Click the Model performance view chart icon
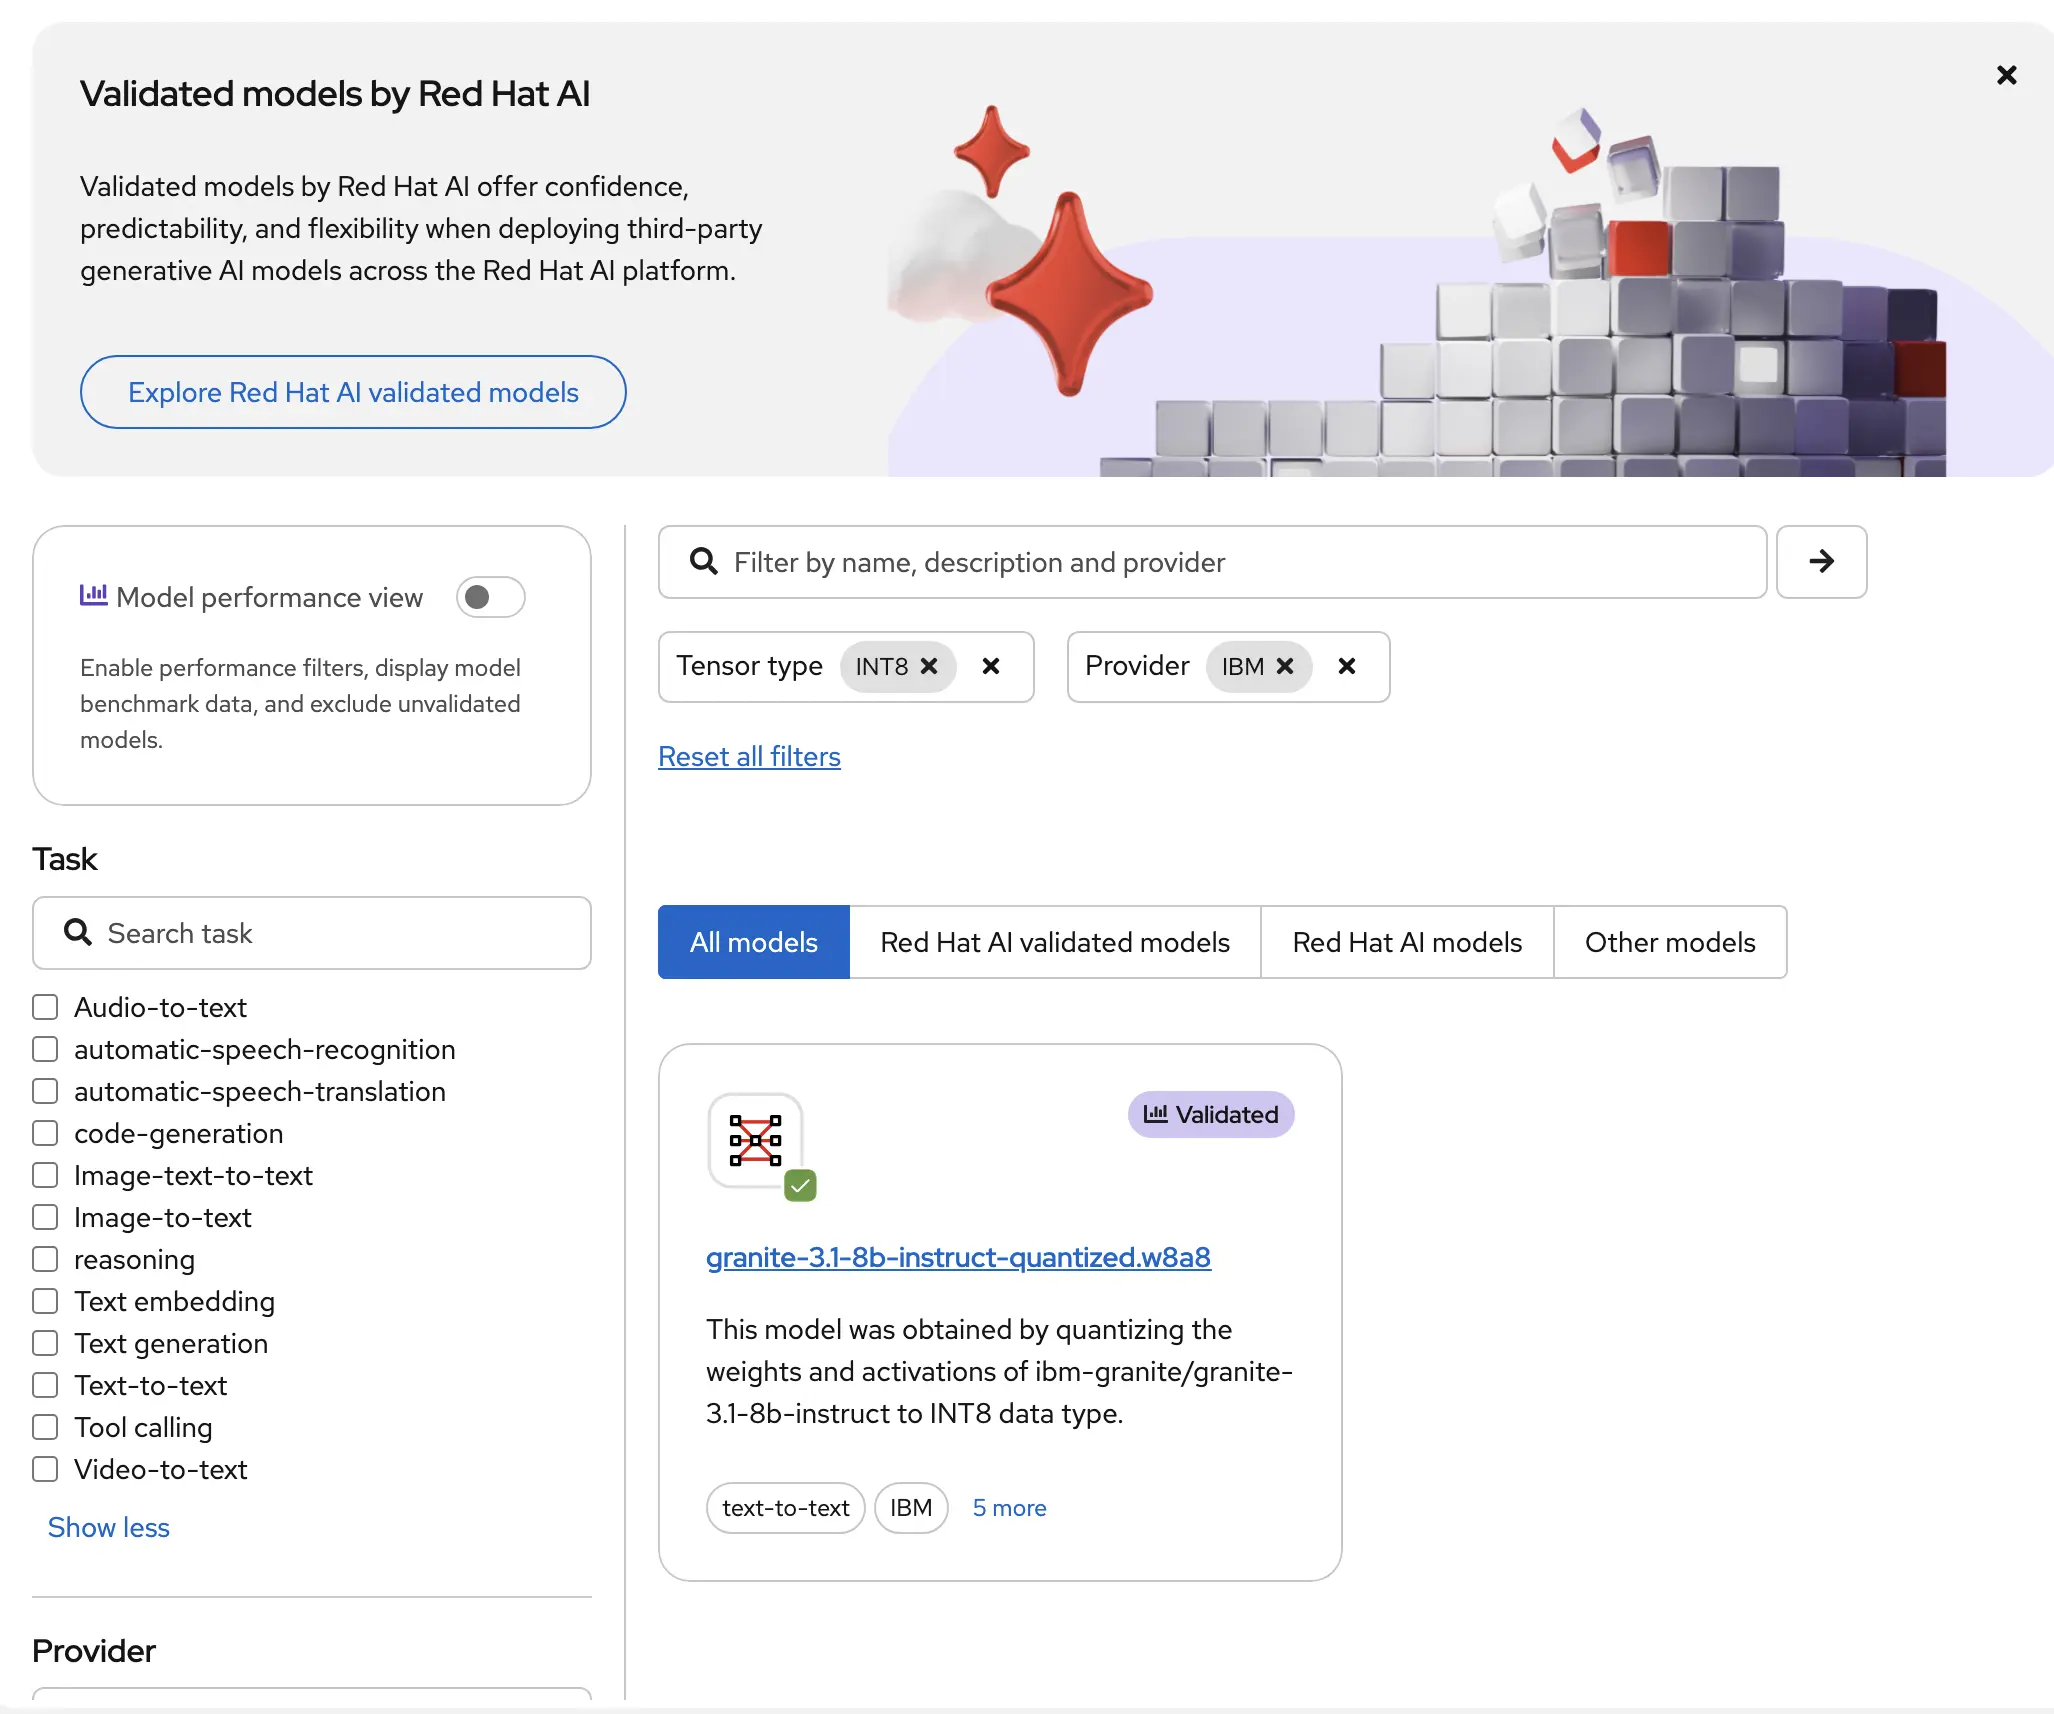 coord(93,596)
